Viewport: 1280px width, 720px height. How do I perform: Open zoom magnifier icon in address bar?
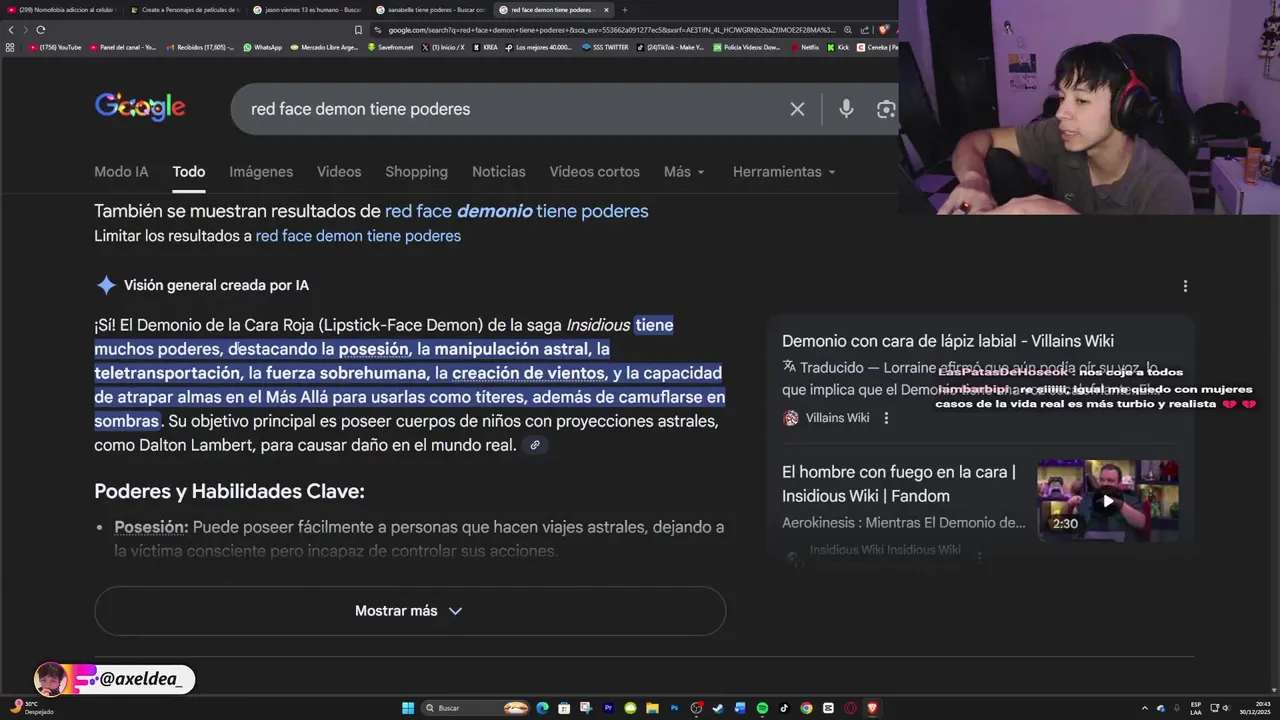[x=848, y=30]
